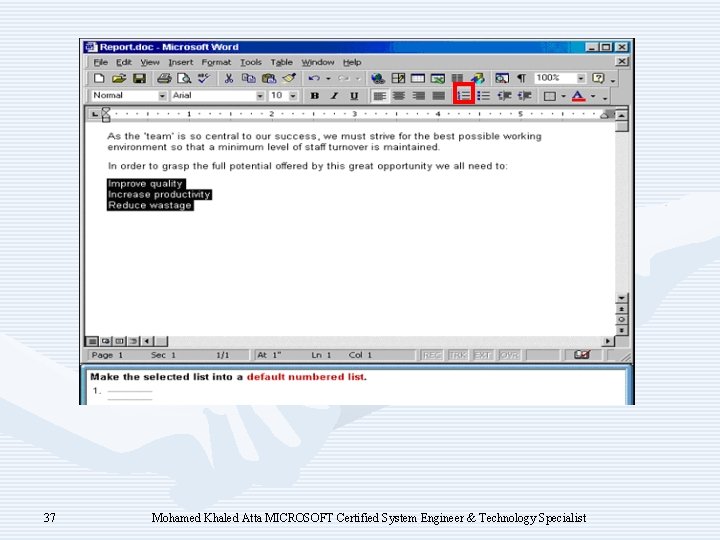Apply the red font color
The height and width of the screenshot is (540, 720).
(579, 96)
